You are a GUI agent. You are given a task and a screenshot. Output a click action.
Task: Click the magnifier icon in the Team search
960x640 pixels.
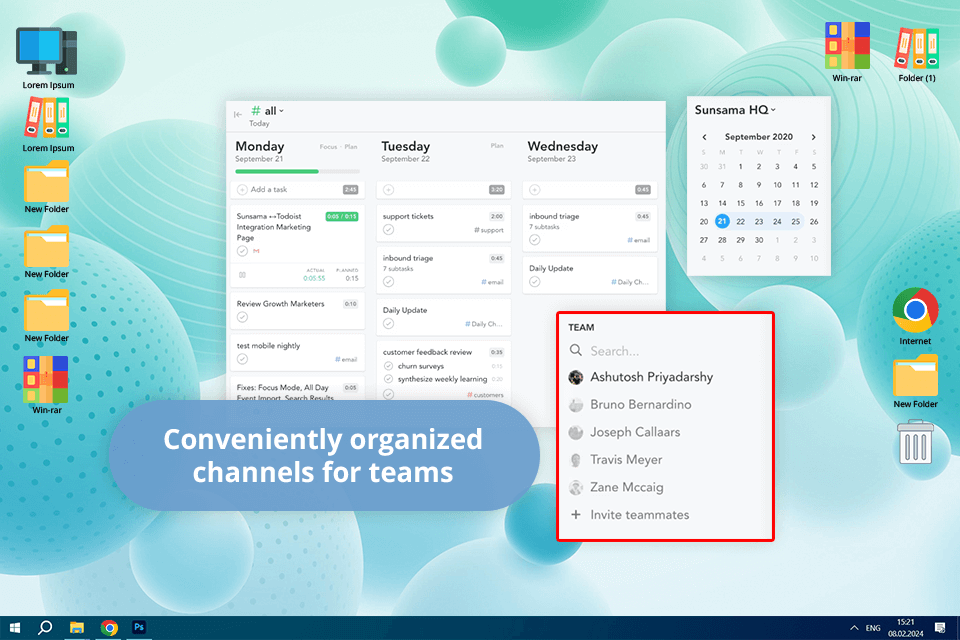(x=576, y=350)
